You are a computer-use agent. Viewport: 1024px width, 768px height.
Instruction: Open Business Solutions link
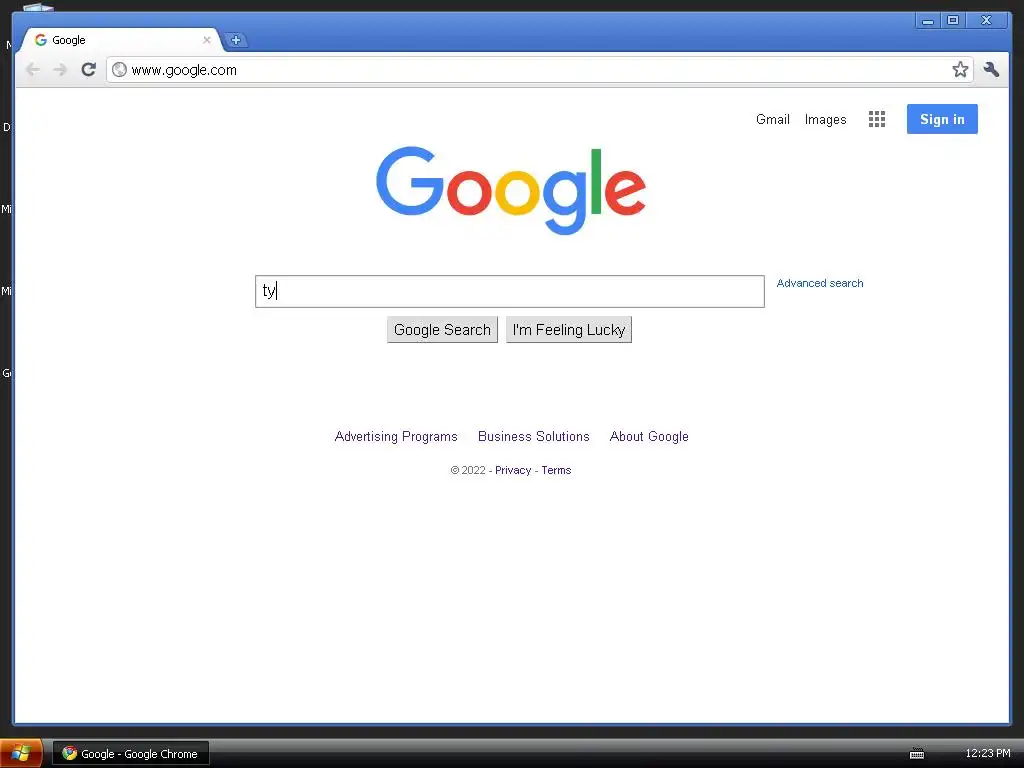pos(534,436)
